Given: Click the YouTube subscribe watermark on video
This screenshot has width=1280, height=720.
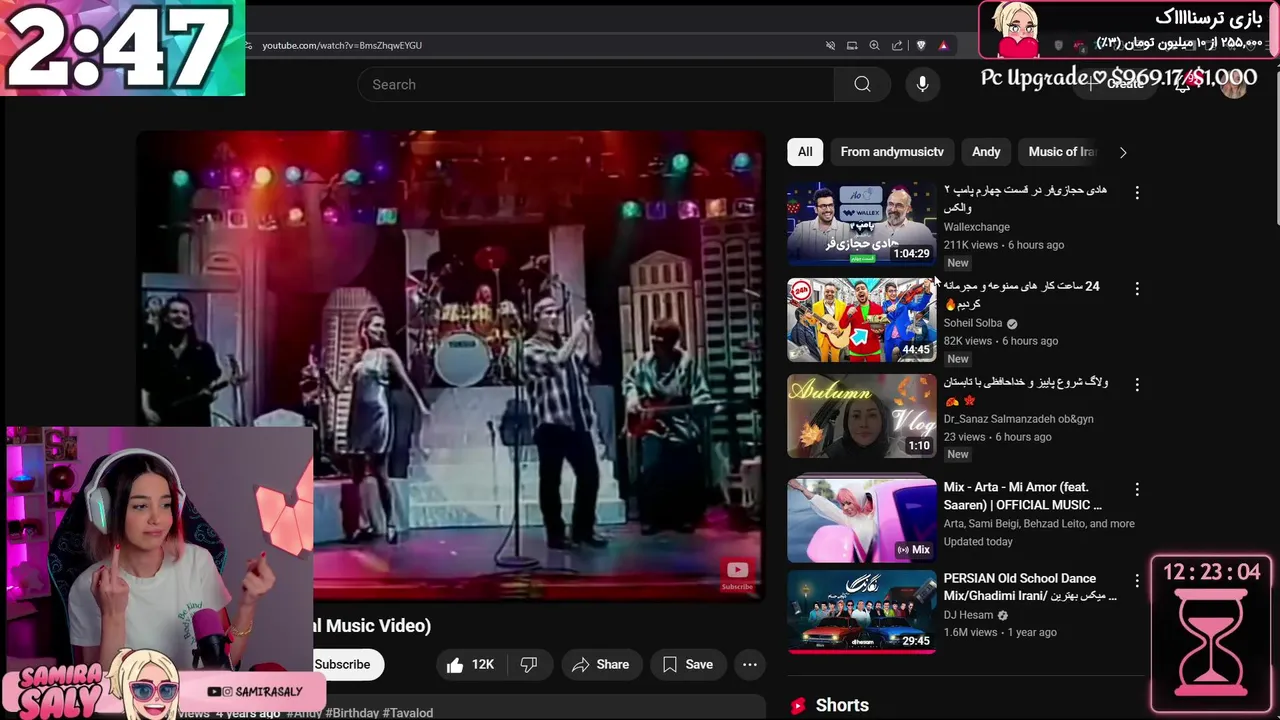Looking at the screenshot, I should pos(737,575).
